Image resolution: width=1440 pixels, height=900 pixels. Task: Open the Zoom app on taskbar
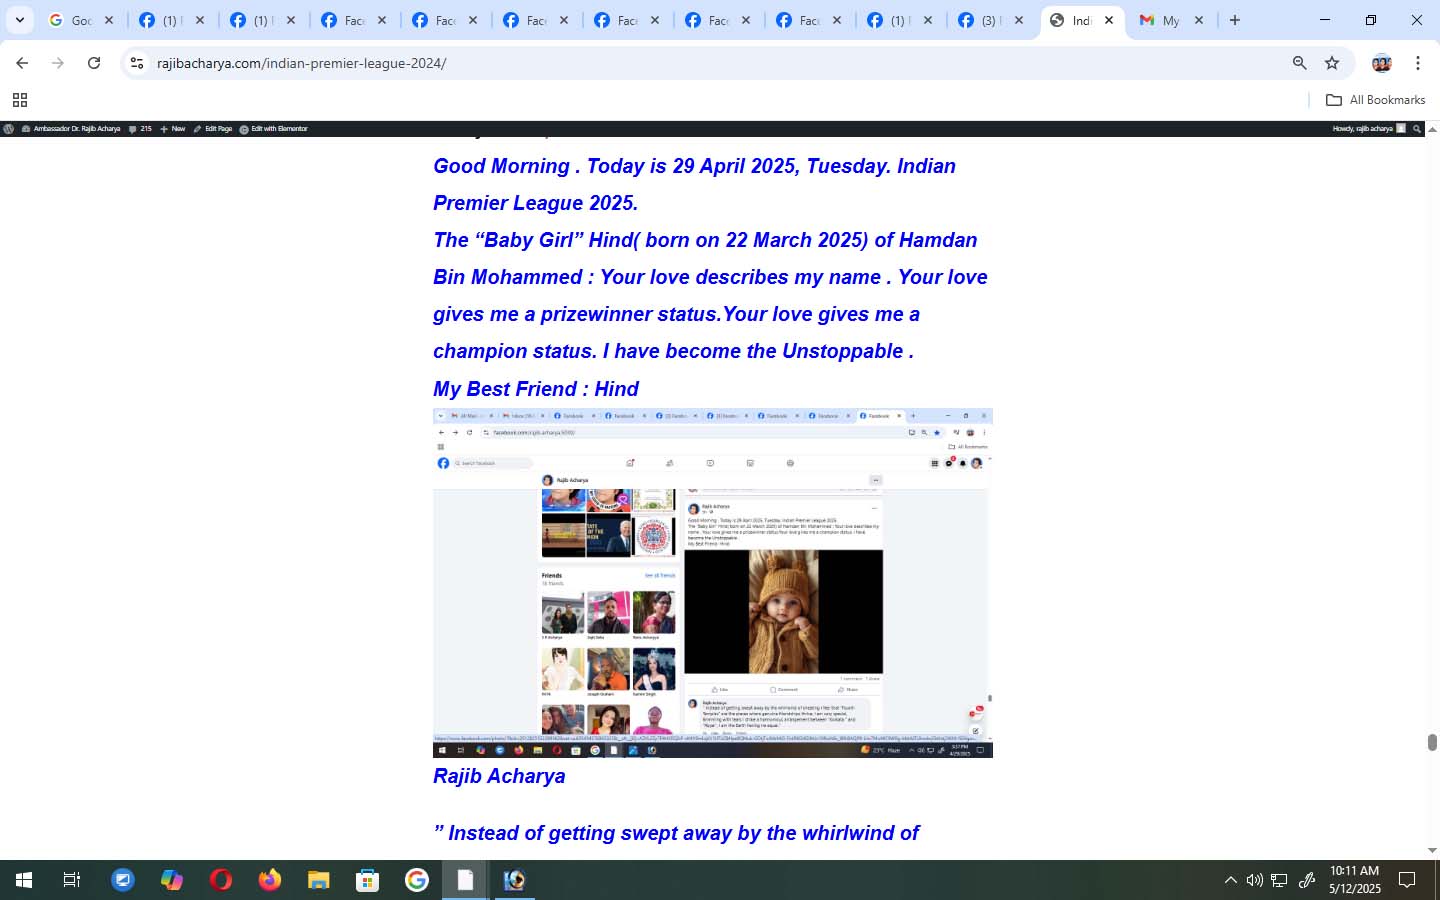(123, 880)
